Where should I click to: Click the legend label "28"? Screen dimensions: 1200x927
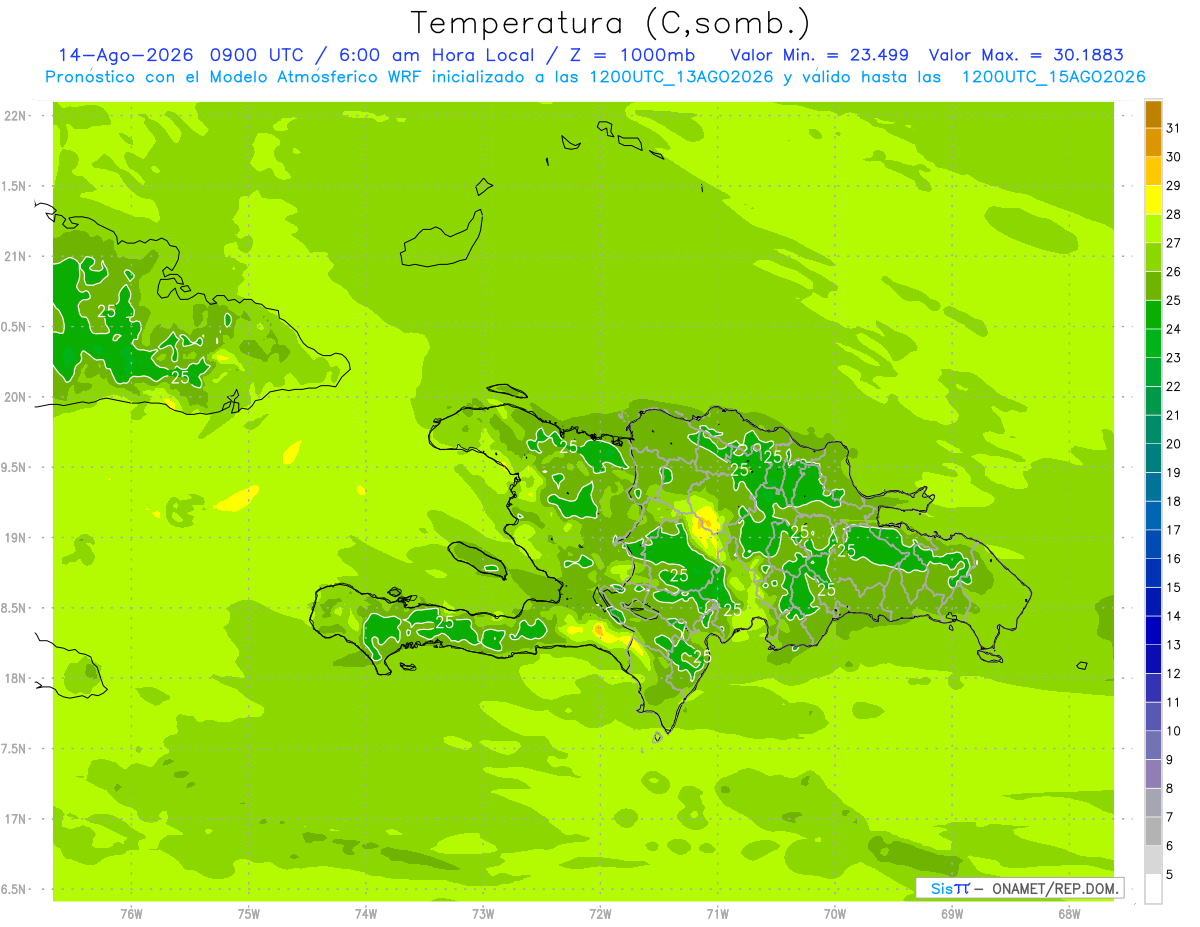pyautogui.click(x=1173, y=214)
